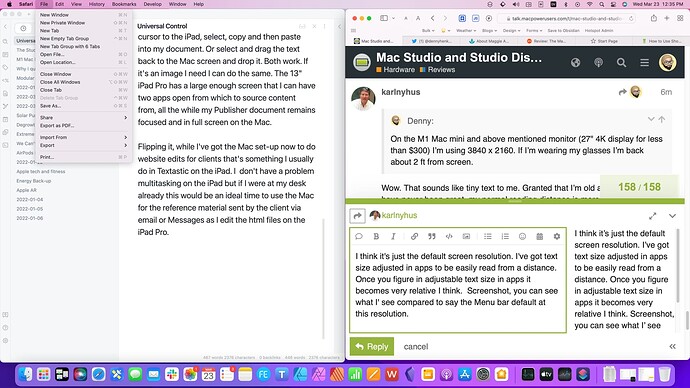This screenshot has height=388, width=690.
Task: Insert preformatted code in reply editor
Action: [449, 236]
